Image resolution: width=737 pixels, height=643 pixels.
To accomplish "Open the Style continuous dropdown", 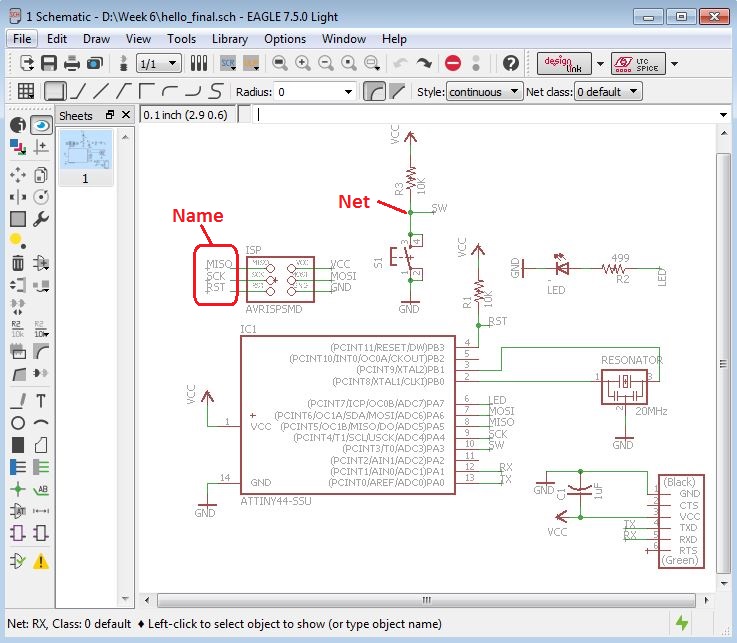I will (x=484, y=92).
